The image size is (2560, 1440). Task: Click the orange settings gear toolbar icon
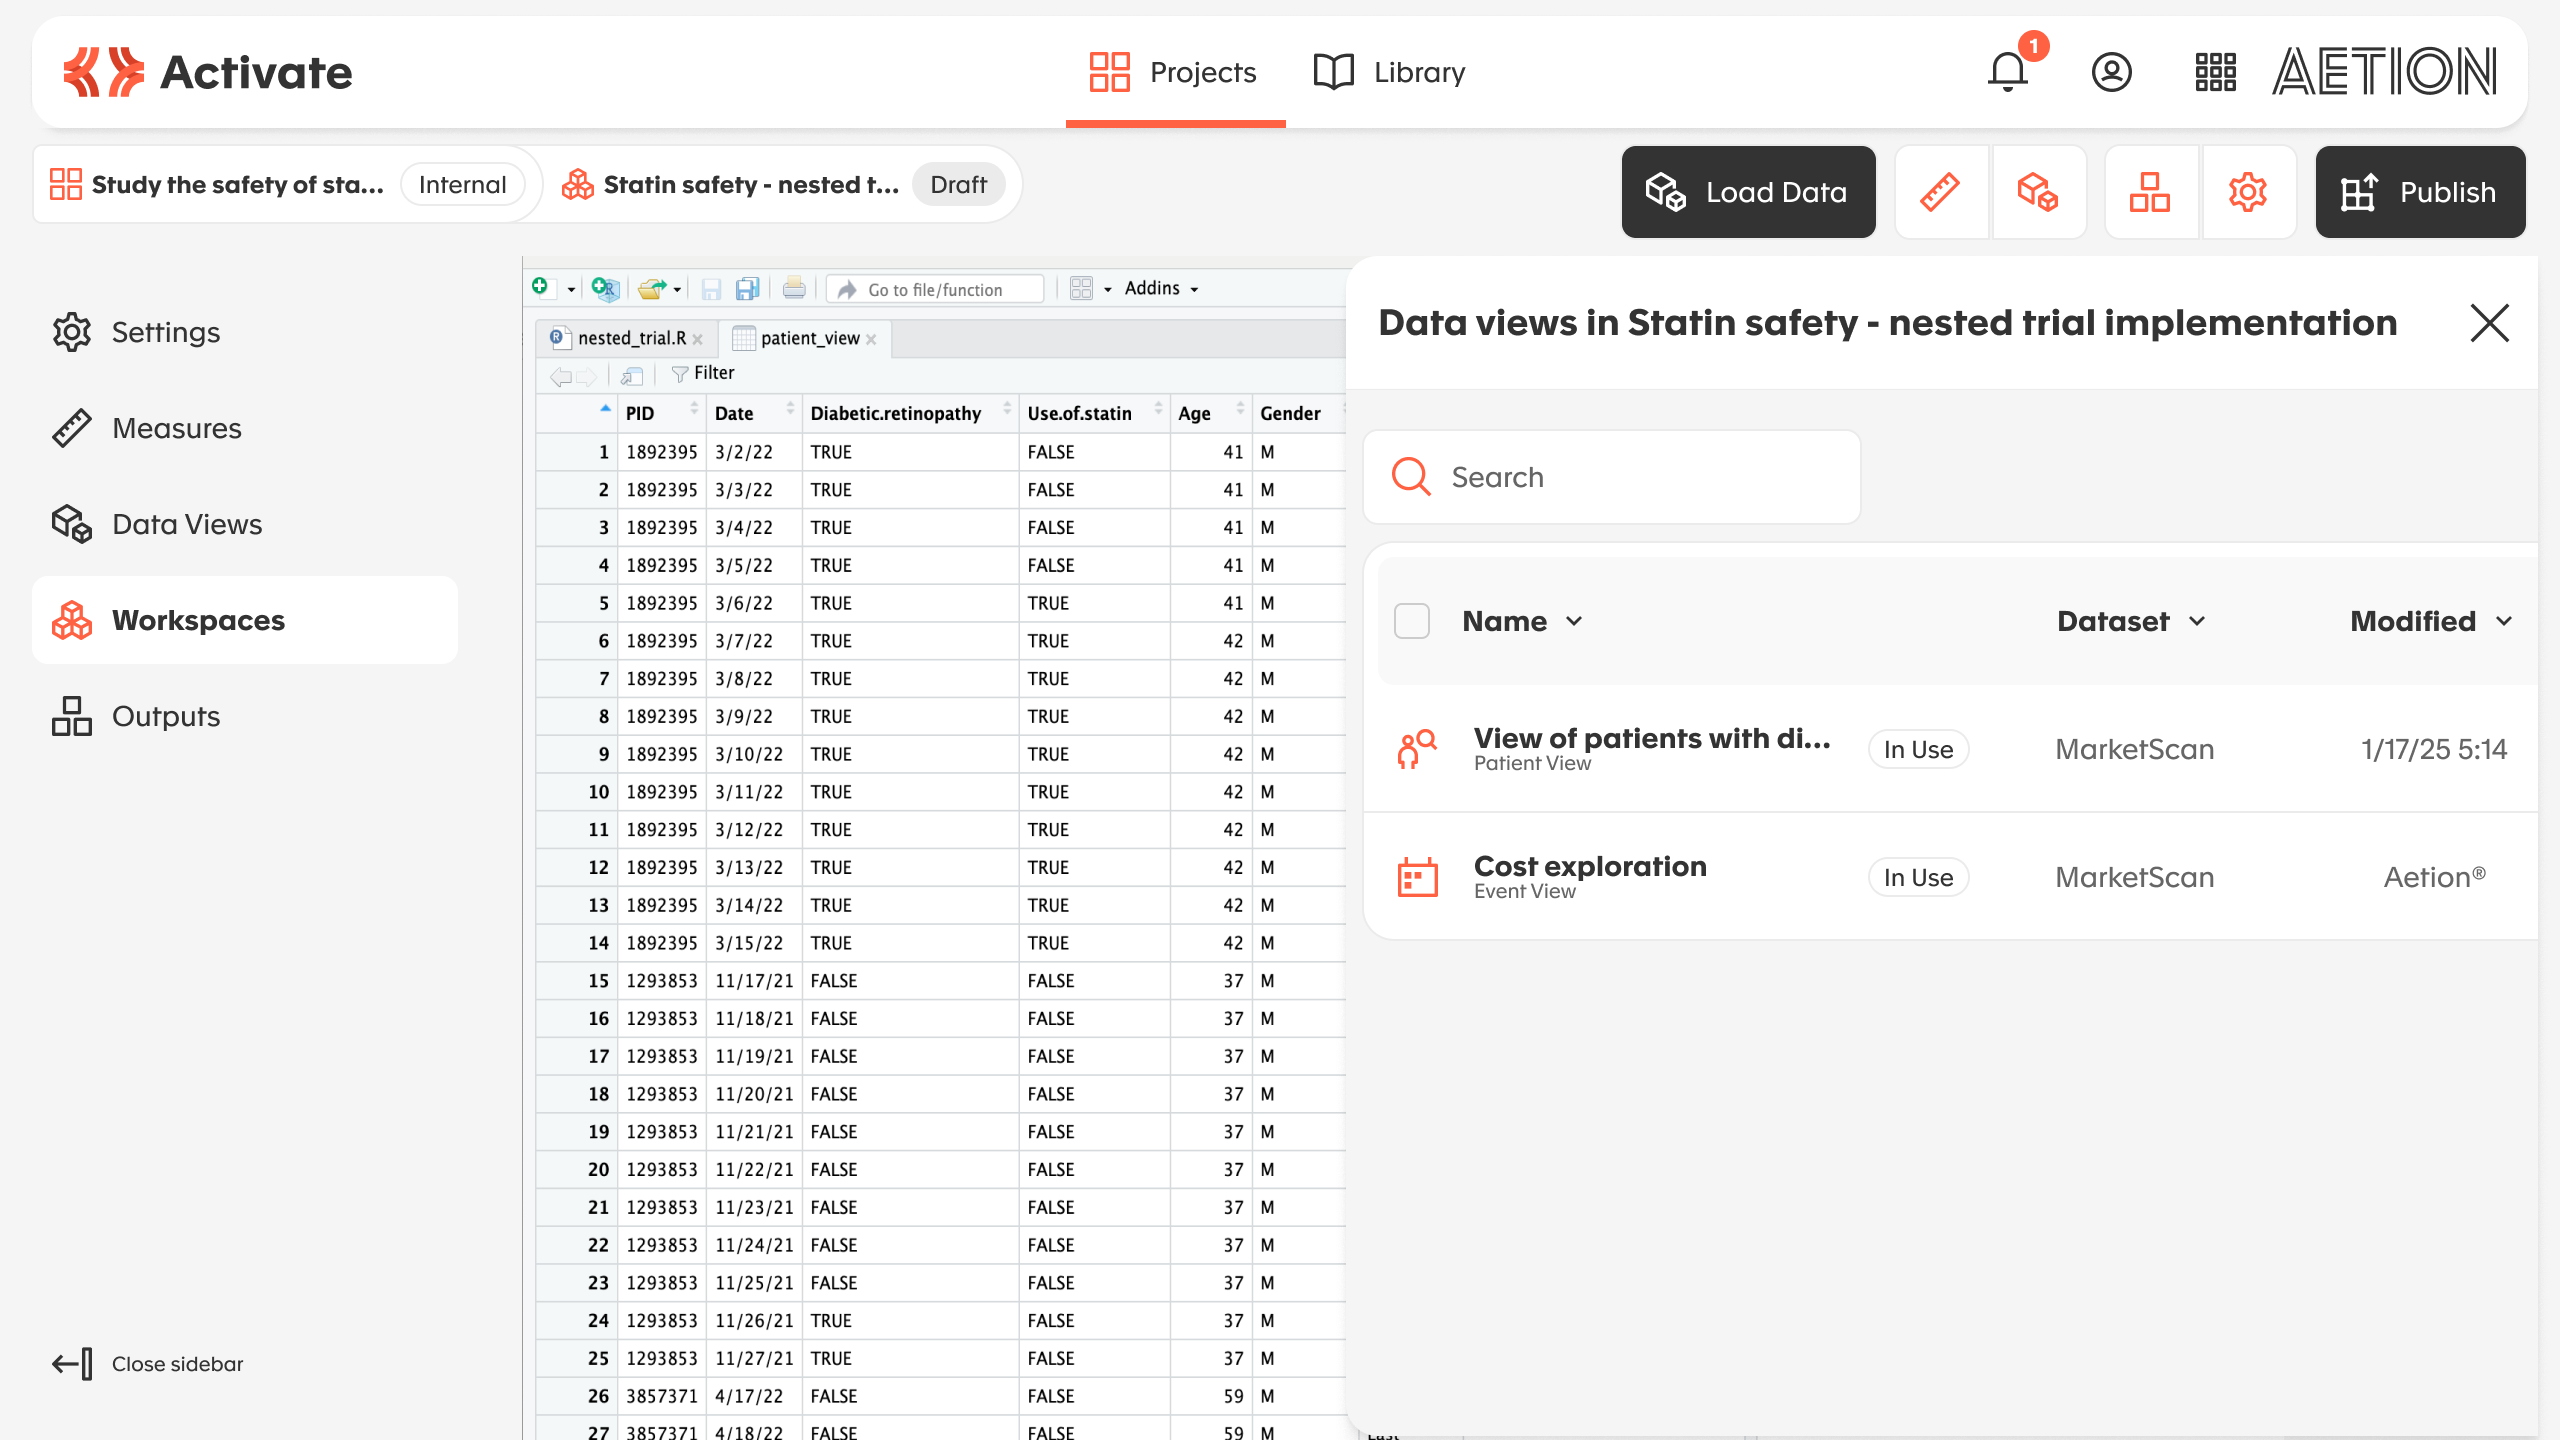(x=2247, y=192)
